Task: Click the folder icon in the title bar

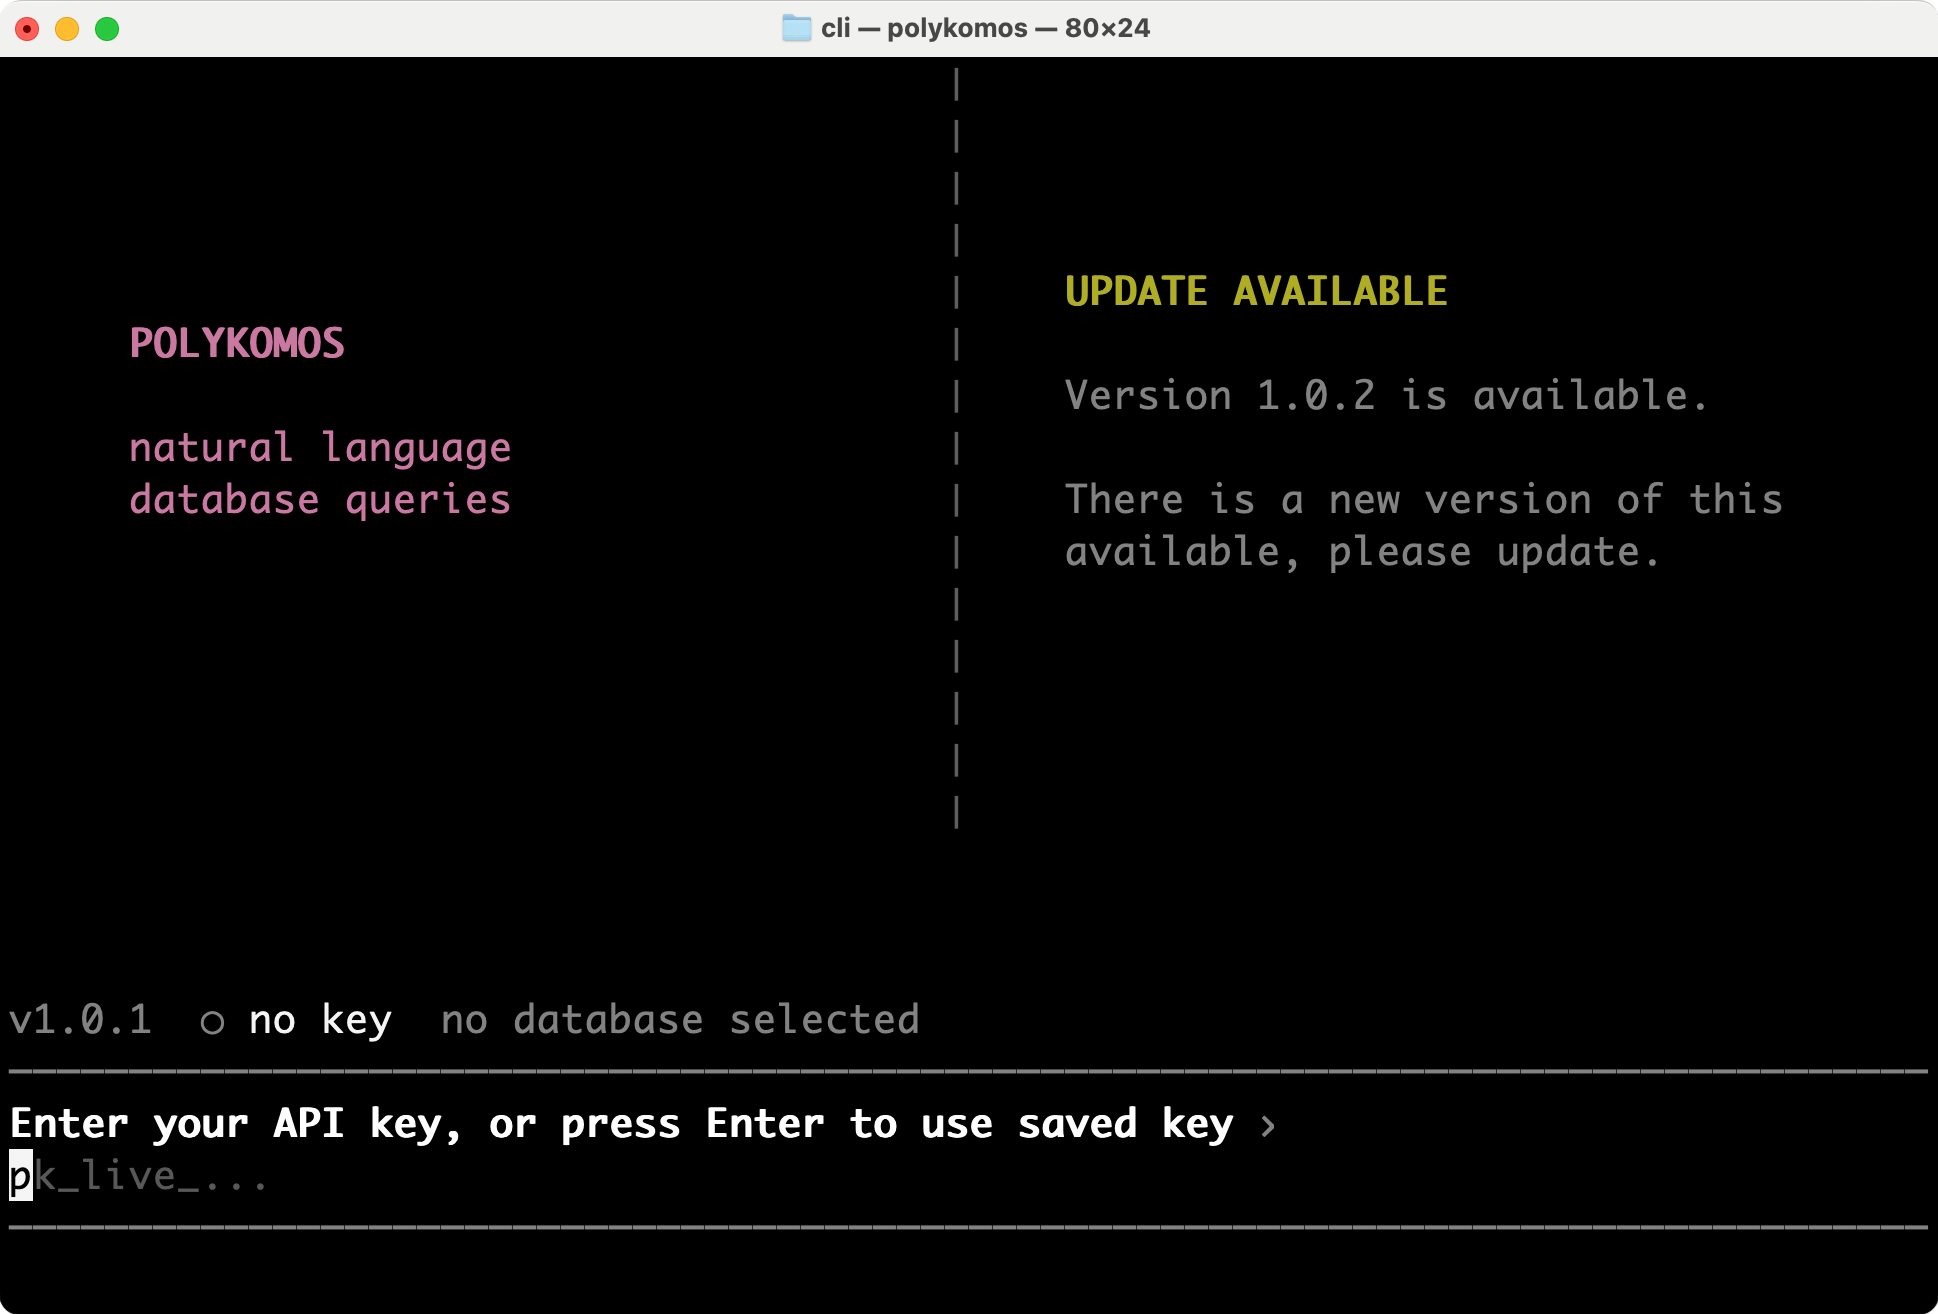Action: coord(797,28)
